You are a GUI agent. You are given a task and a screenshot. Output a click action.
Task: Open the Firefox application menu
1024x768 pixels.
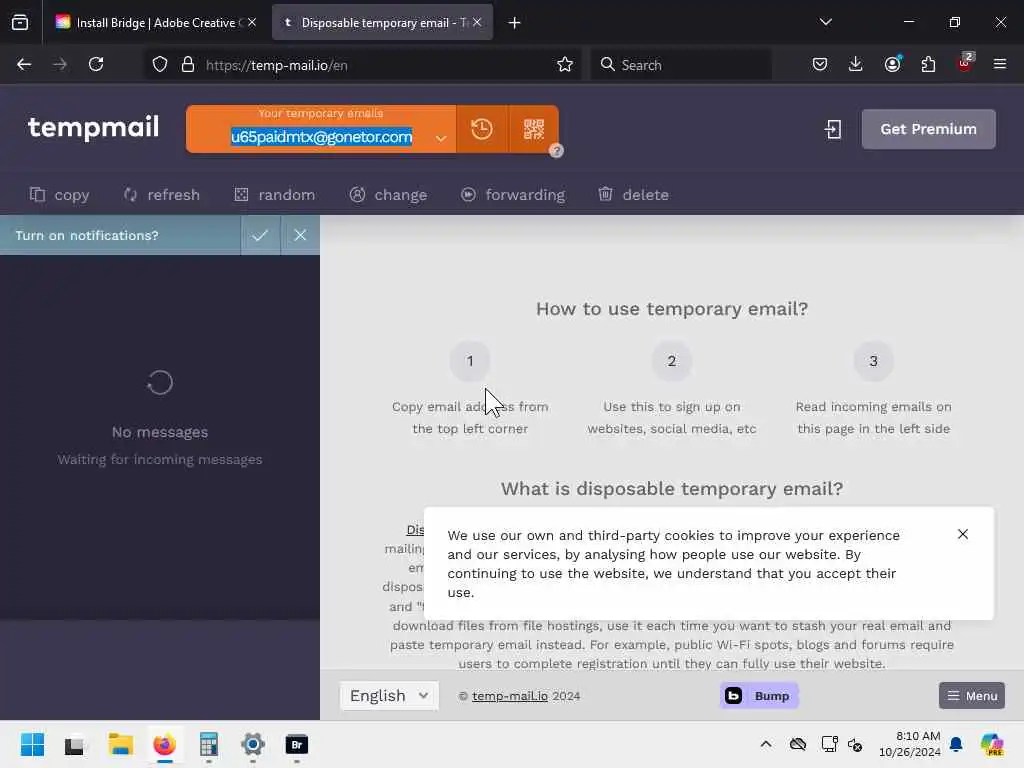(x=1000, y=65)
